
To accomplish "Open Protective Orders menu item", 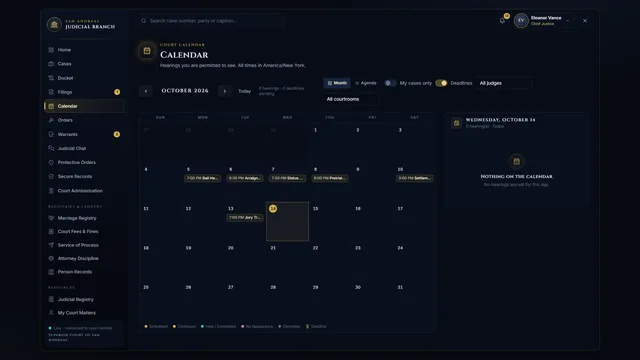I will pyautogui.click(x=84, y=162).
